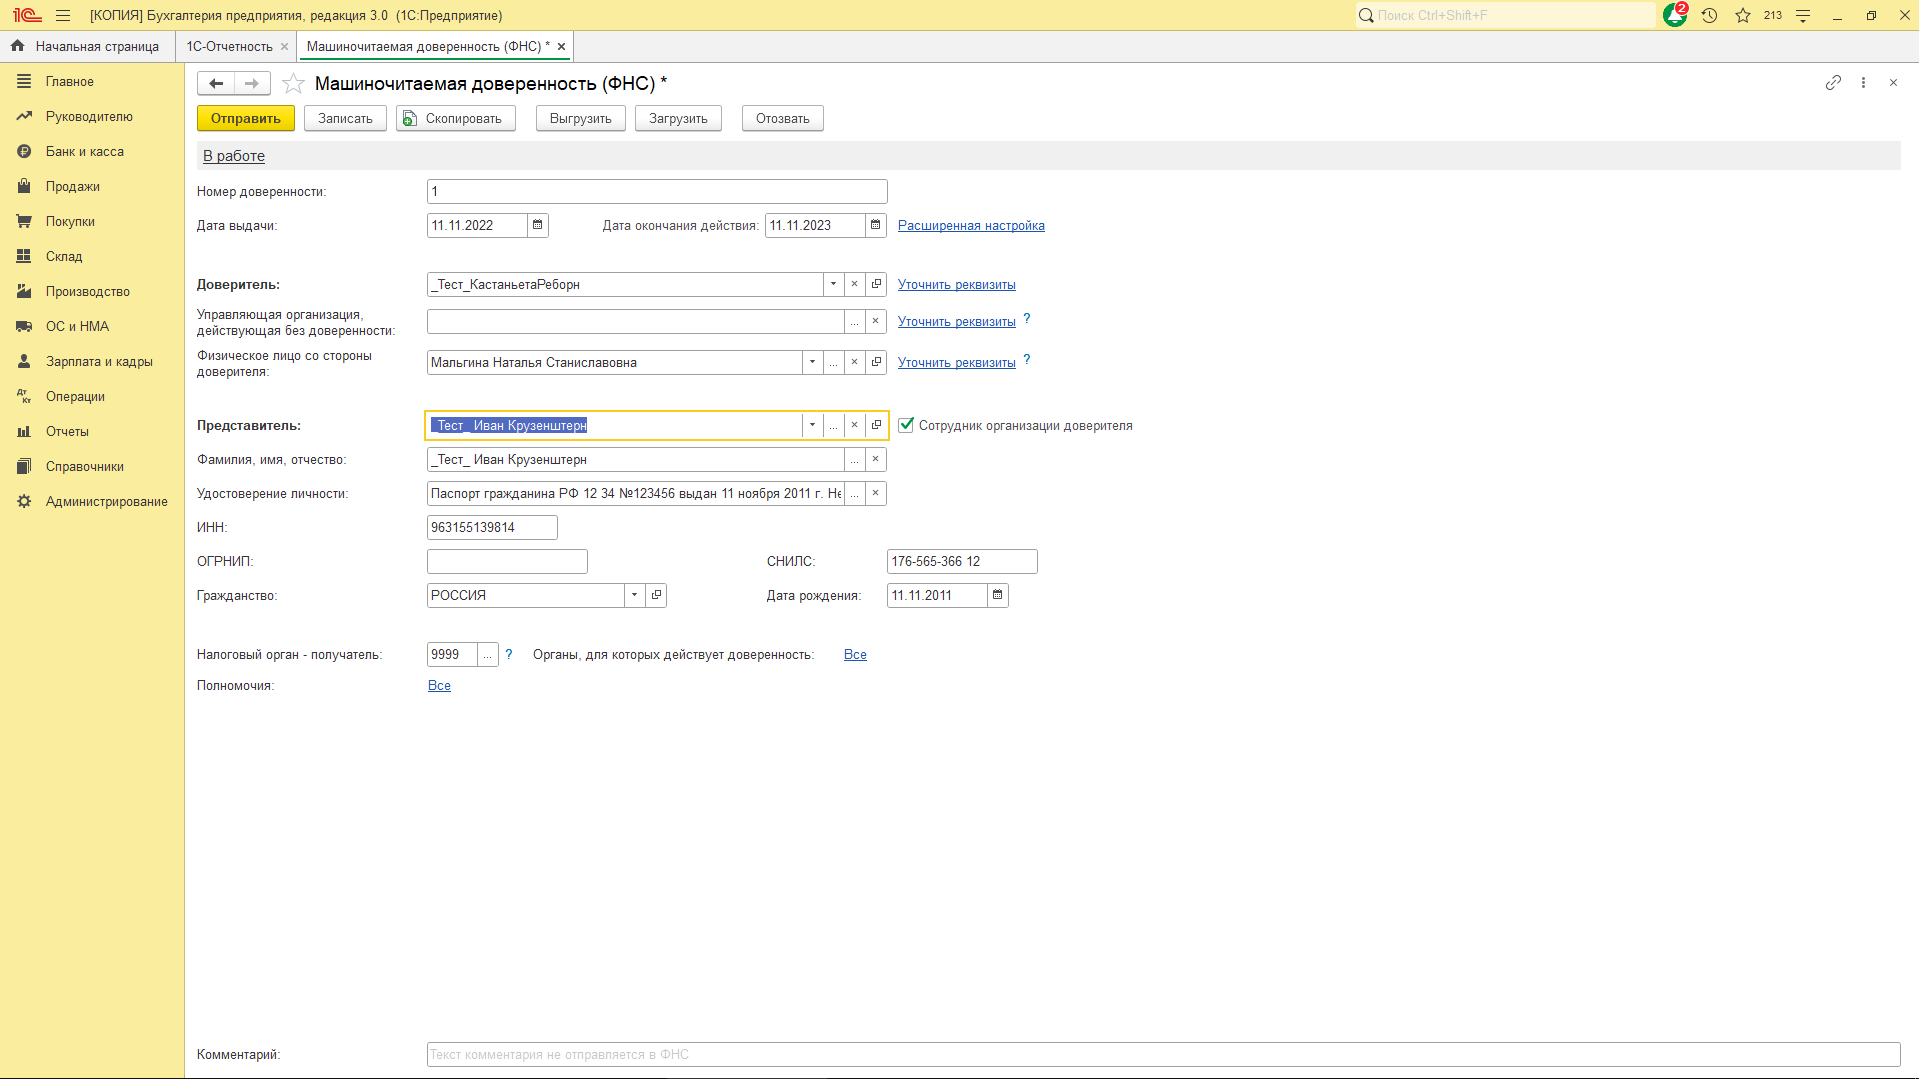Viewport: 1919px width, 1079px height.
Task: Go back with left arrow button
Action: [x=216, y=84]
